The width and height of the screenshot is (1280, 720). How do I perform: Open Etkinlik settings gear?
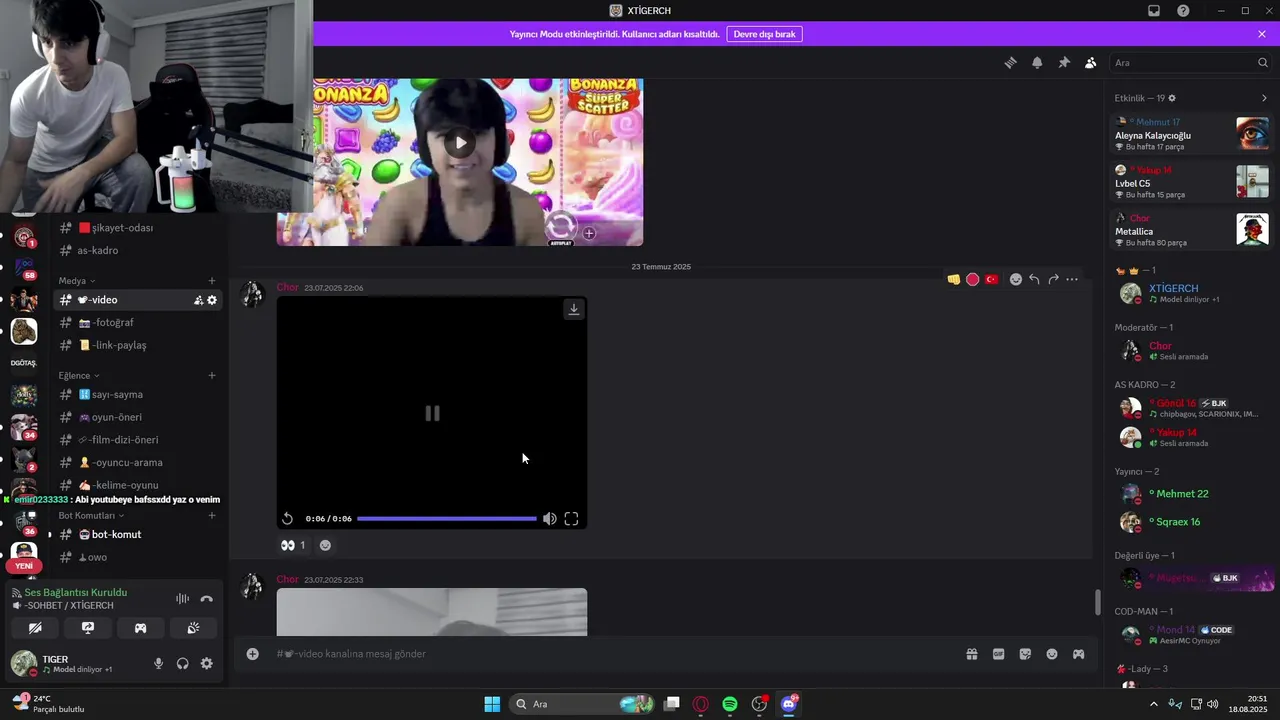point(1172,98)
